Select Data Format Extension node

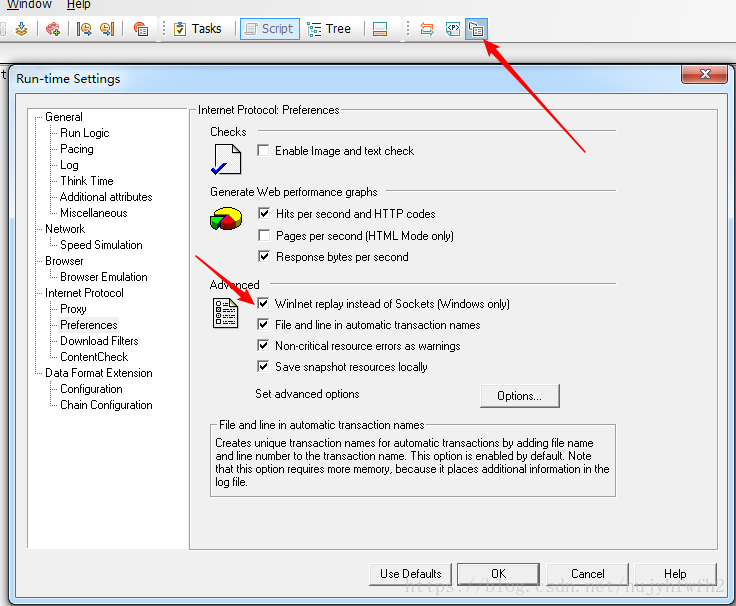click(99, 372)
